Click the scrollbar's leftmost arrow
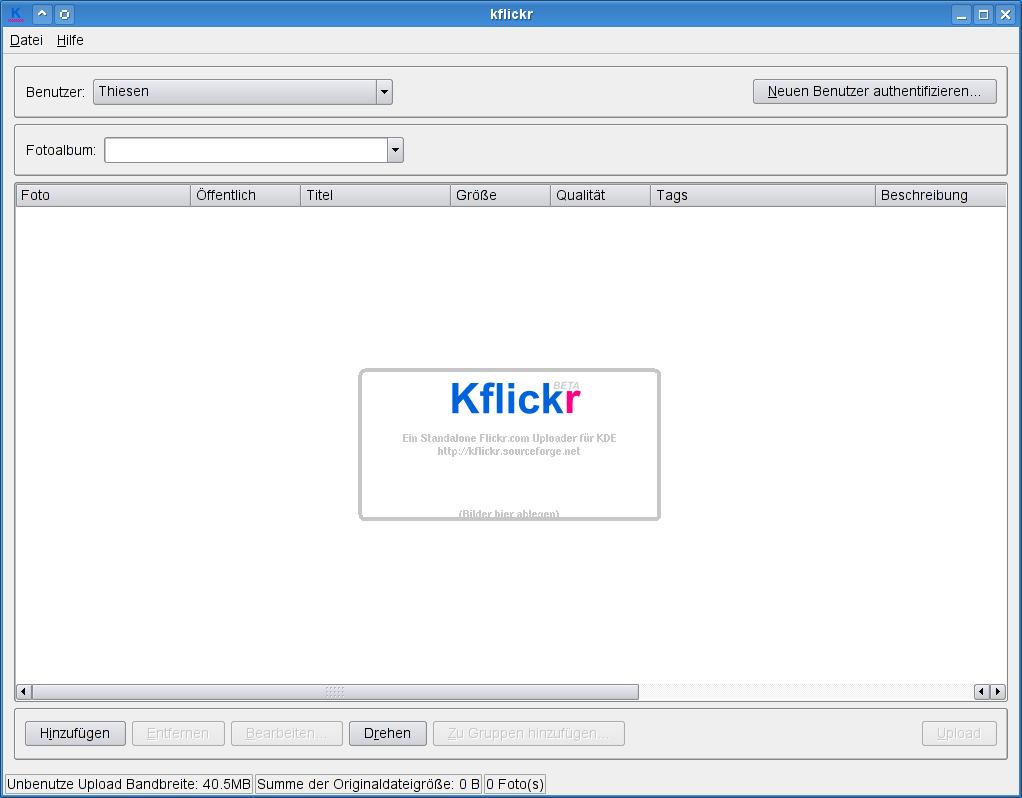Image resolution: width=1022 pixels, height=798 pixels. point(23,692)
